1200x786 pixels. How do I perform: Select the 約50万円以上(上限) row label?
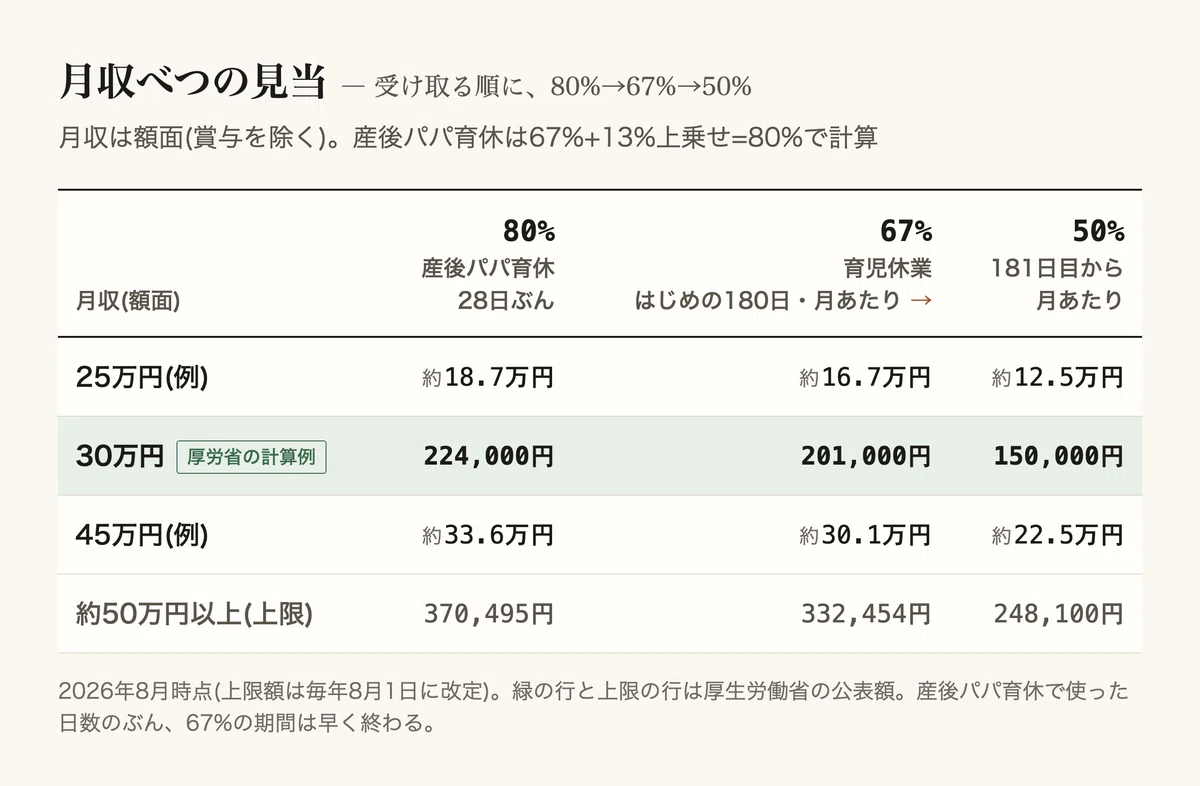[x=195, y=614]
